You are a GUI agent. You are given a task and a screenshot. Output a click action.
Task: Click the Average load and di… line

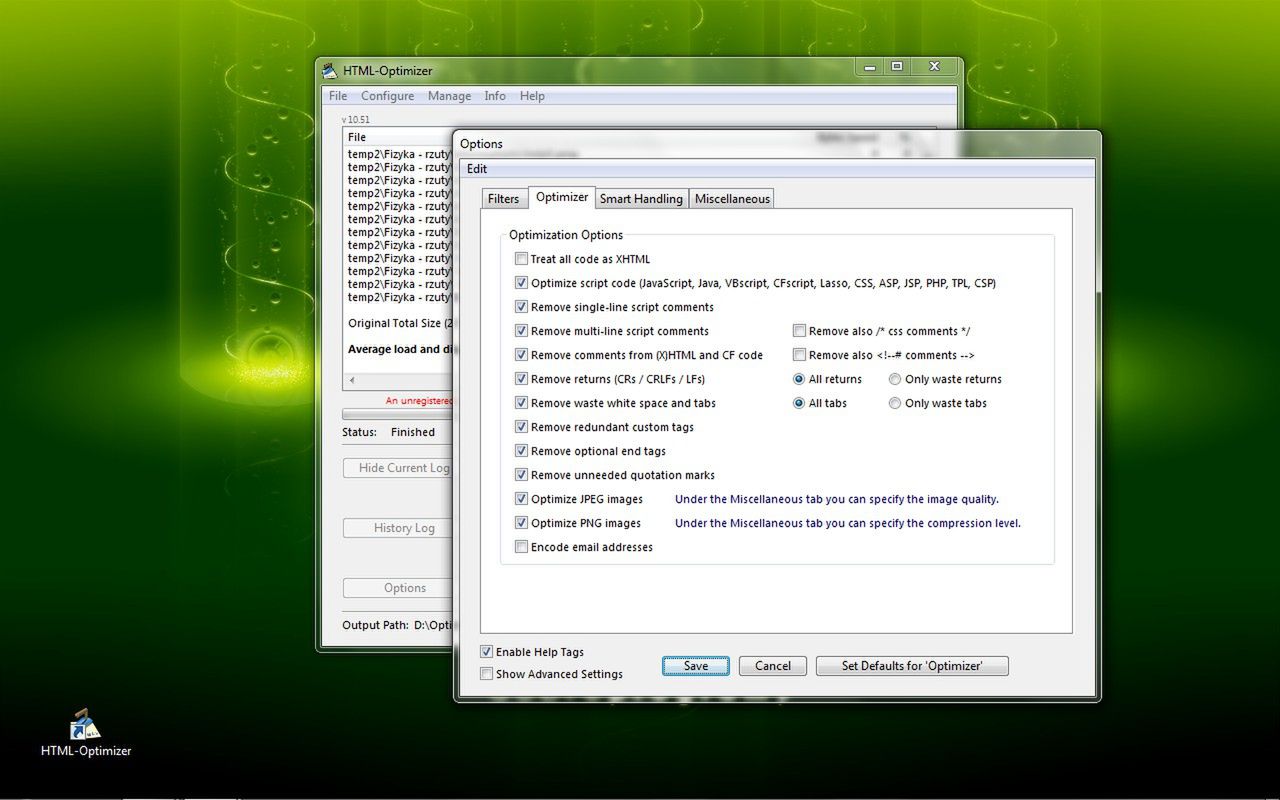400,349
